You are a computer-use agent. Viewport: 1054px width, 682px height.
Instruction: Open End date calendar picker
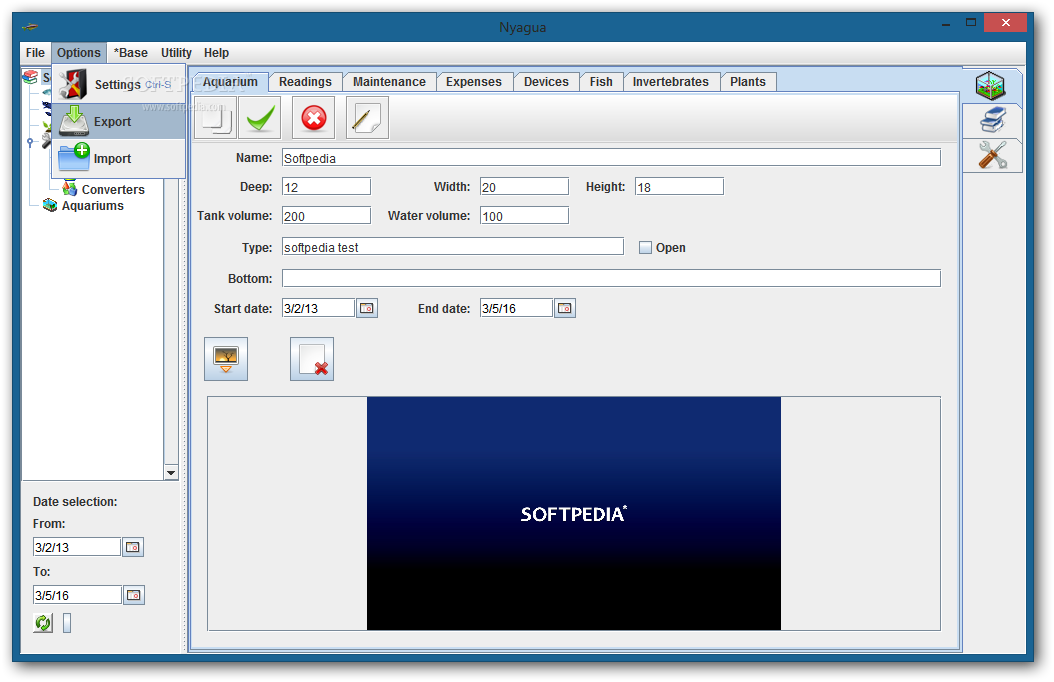pyautogui.click(x=565, y=308)
